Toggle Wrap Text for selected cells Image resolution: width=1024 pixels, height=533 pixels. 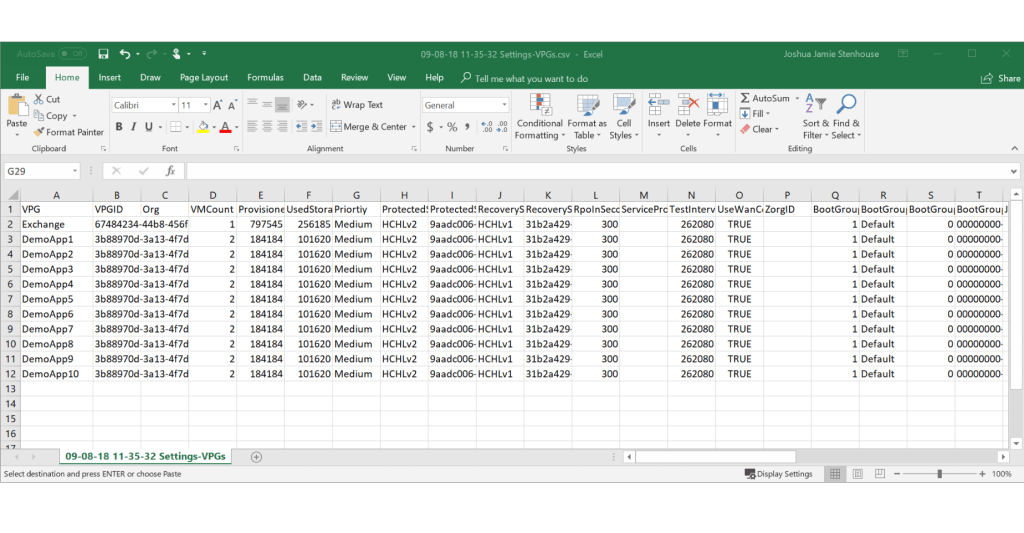pyautogui.click(x=356, y=105)
